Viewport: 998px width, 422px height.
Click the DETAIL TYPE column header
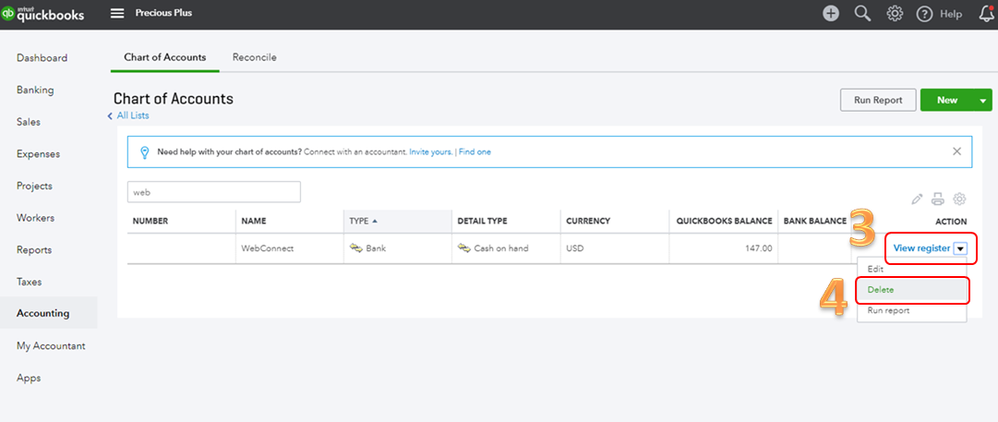pos(482,221)
